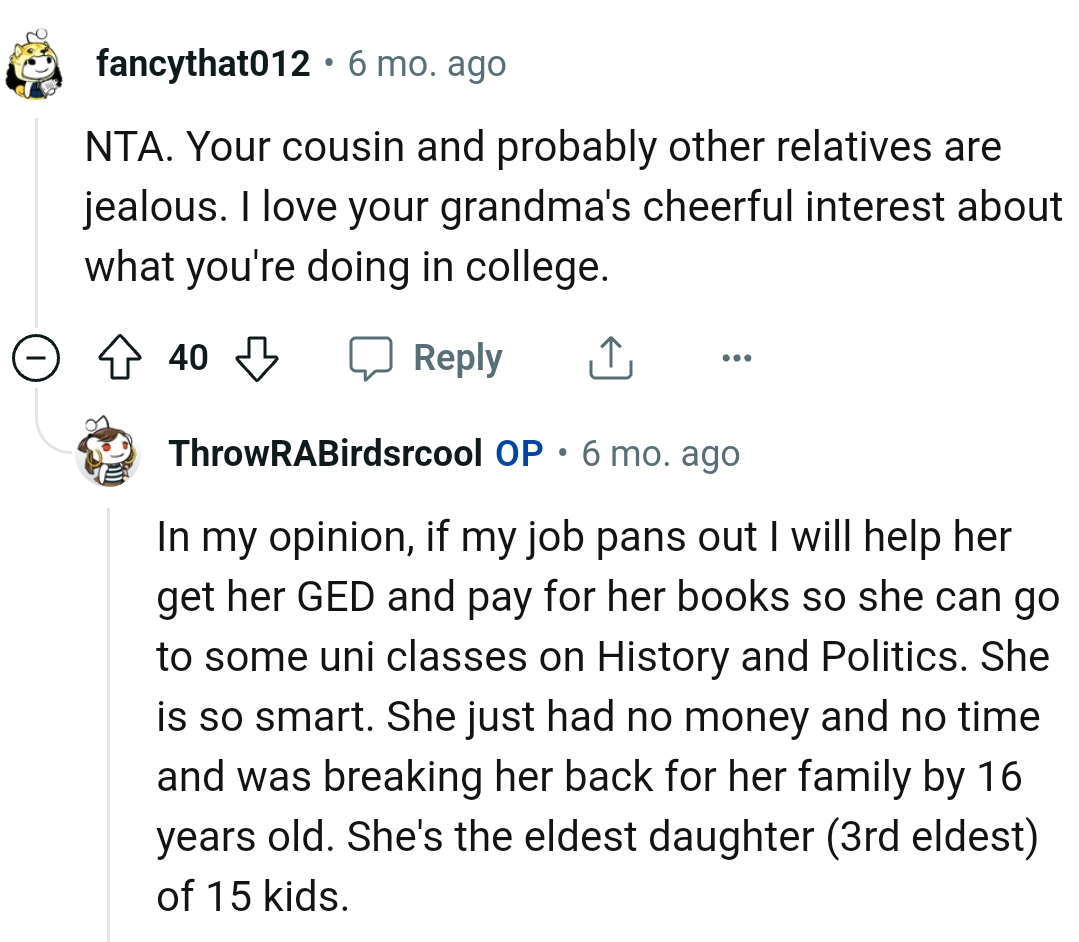Click ThrowRABirdsrcool's profile avatar
The height and width of the screenshot is (942, 1079).
click(x=110, y=453)
